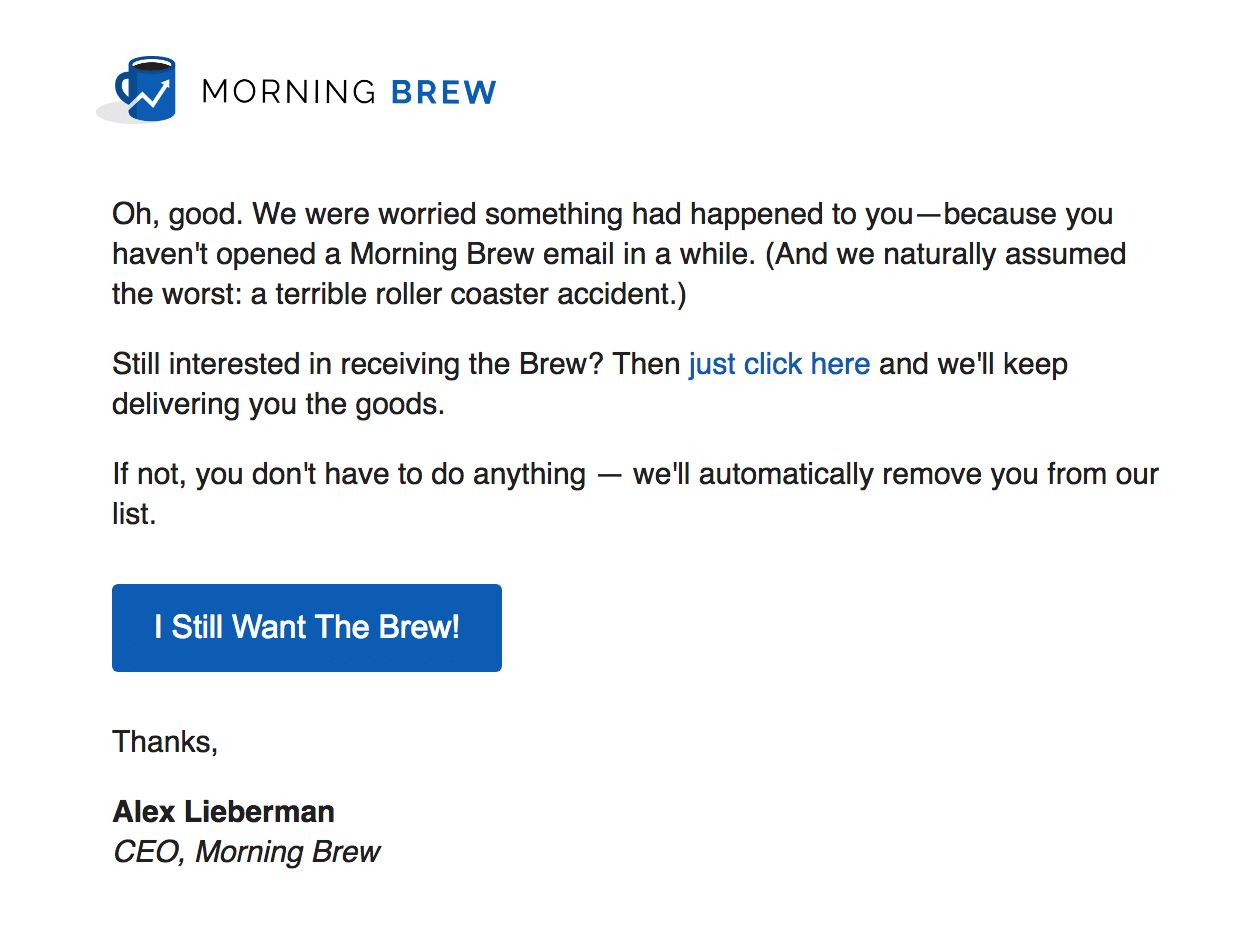Click the 'I Still Want The Brew!' button

coord(307,628)
